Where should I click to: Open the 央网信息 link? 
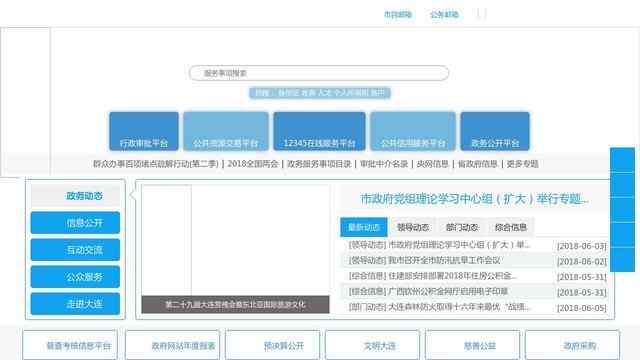(x=432, y=164)
